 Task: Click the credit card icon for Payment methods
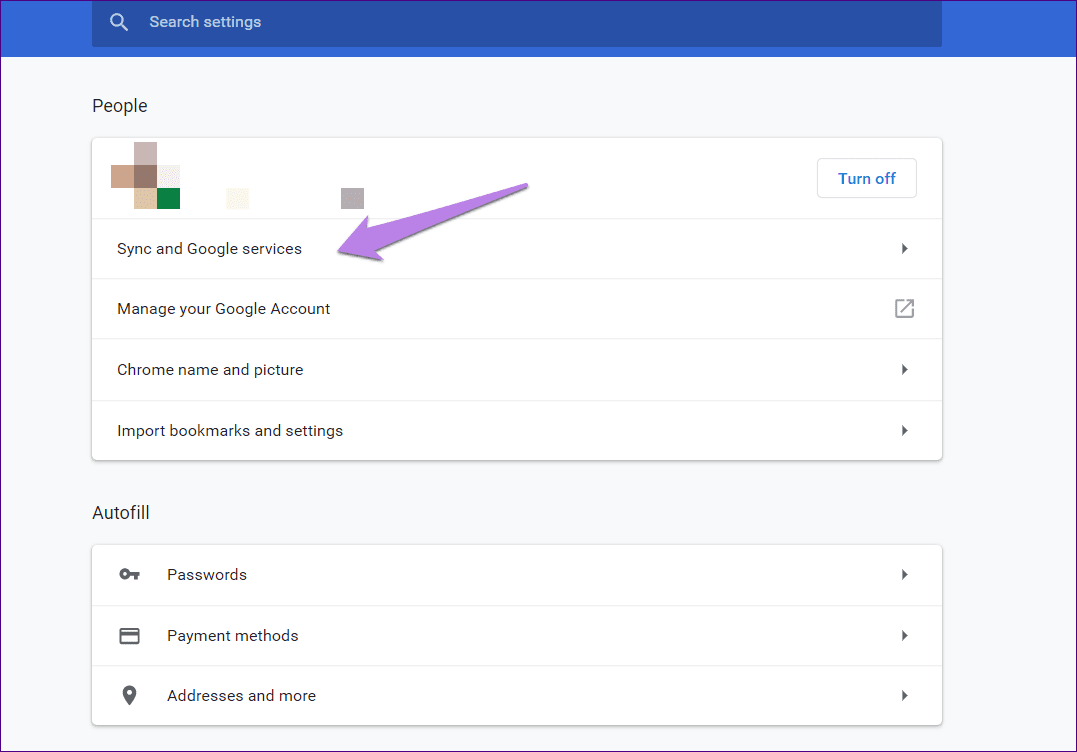pos(129,635)
